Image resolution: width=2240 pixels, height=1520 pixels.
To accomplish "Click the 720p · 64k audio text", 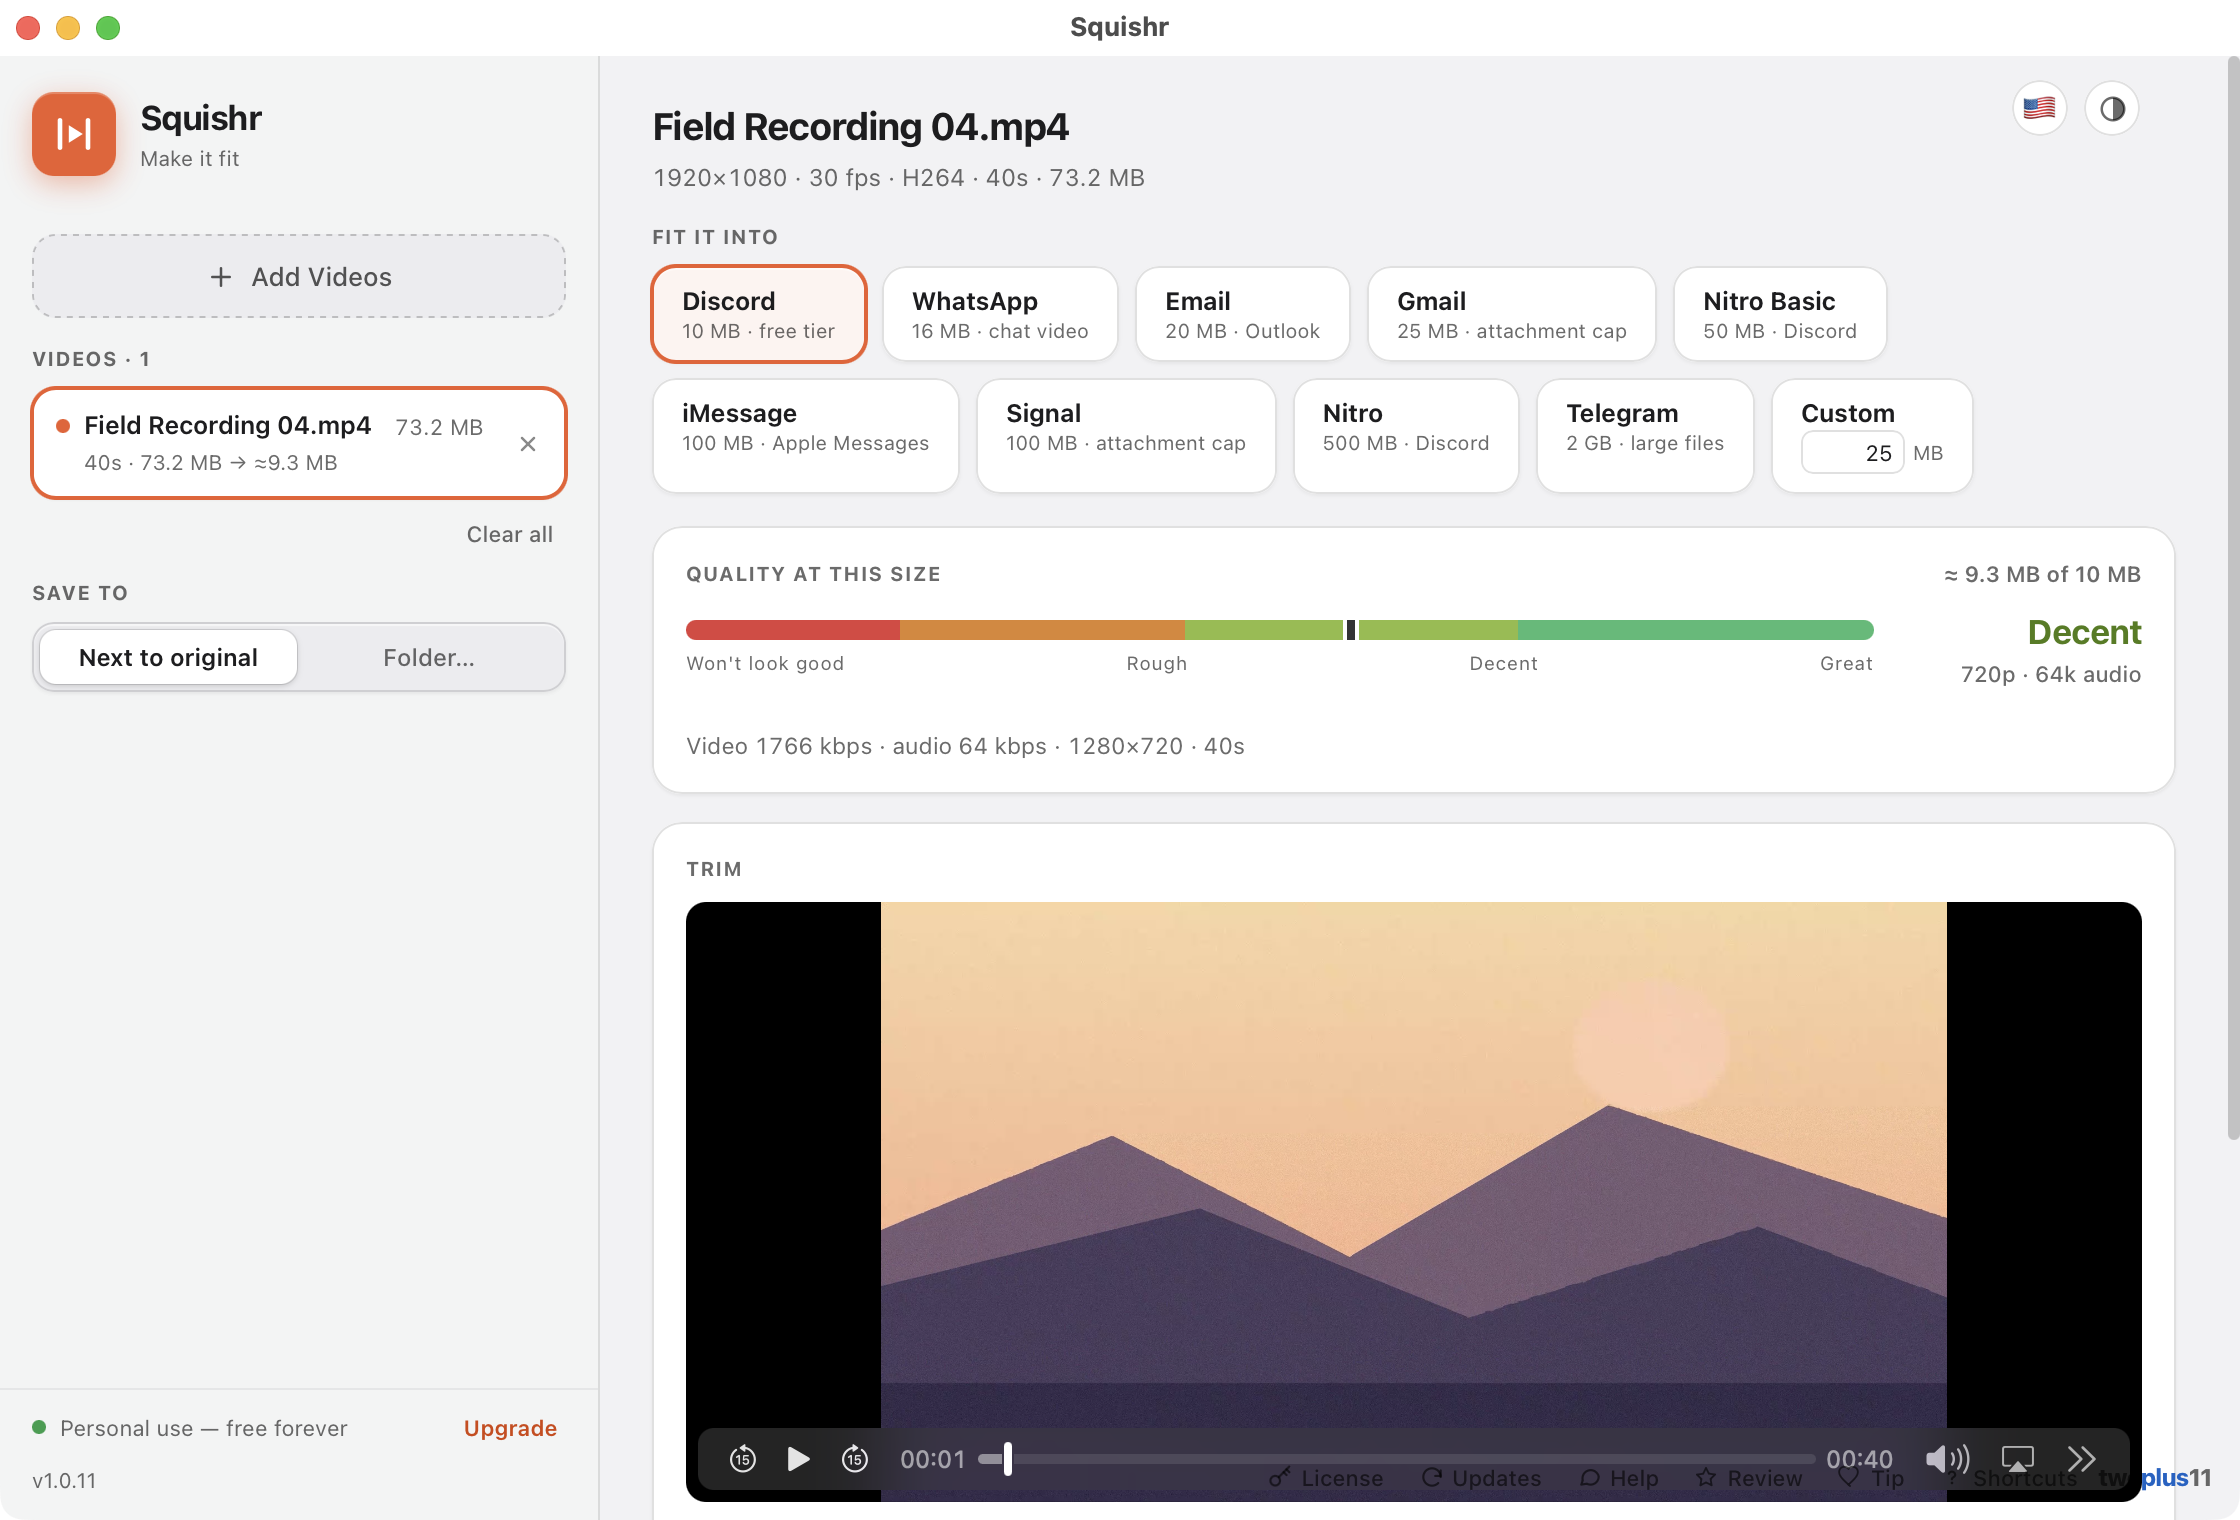I will (x=2050, y=674).
